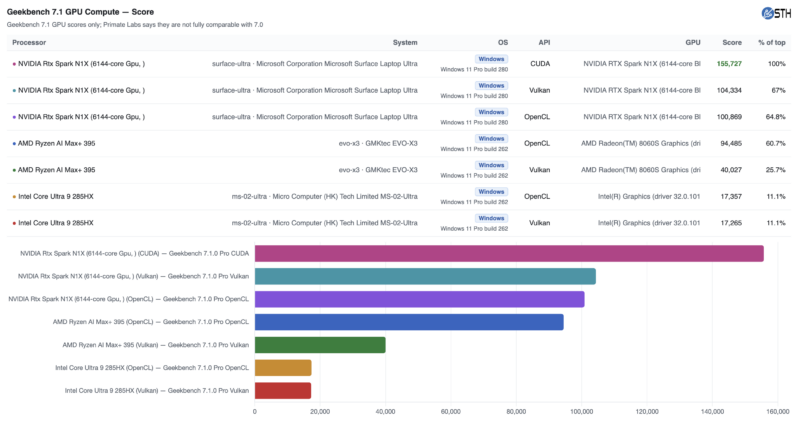Click the 64.8% of top cell
Image resolution: width=800 pixels, height=423 pixels.
(776, 117)
